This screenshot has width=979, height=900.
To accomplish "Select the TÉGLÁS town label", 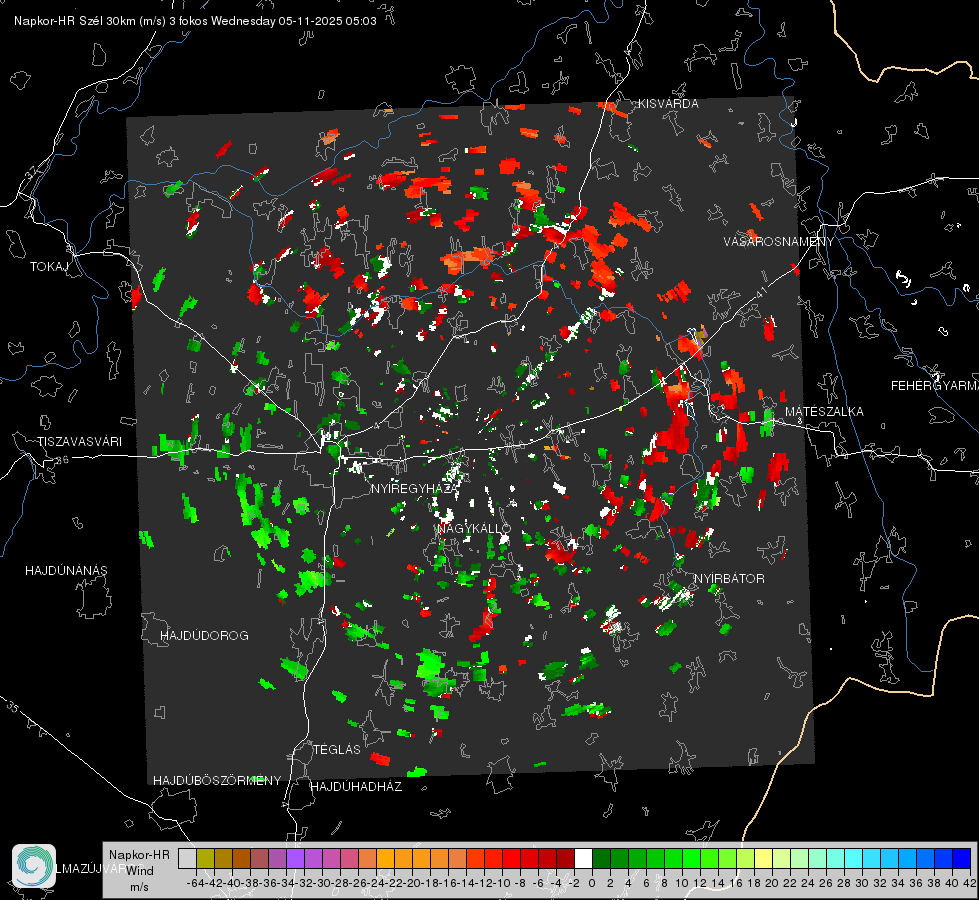I will [337, 749].
